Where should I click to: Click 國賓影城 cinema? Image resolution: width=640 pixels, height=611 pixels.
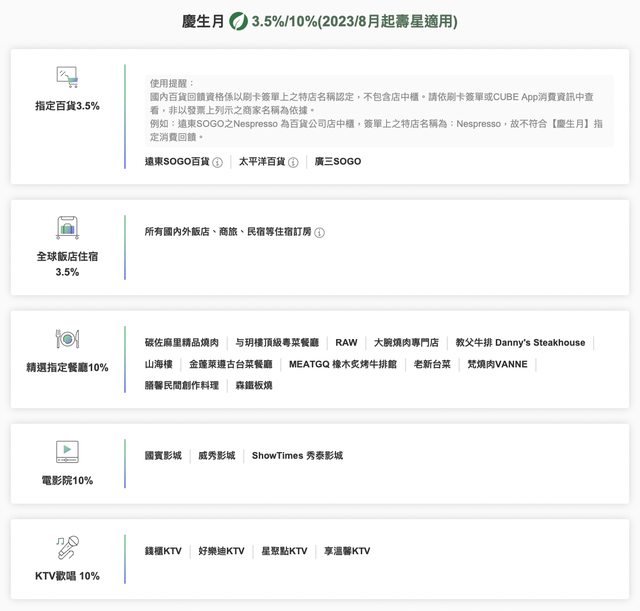(163, 456)
